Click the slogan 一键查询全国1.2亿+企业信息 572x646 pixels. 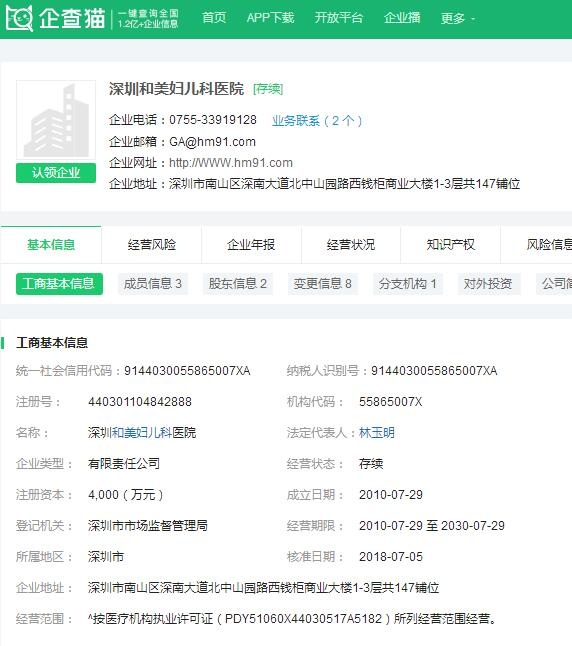[x=148, y=19]
